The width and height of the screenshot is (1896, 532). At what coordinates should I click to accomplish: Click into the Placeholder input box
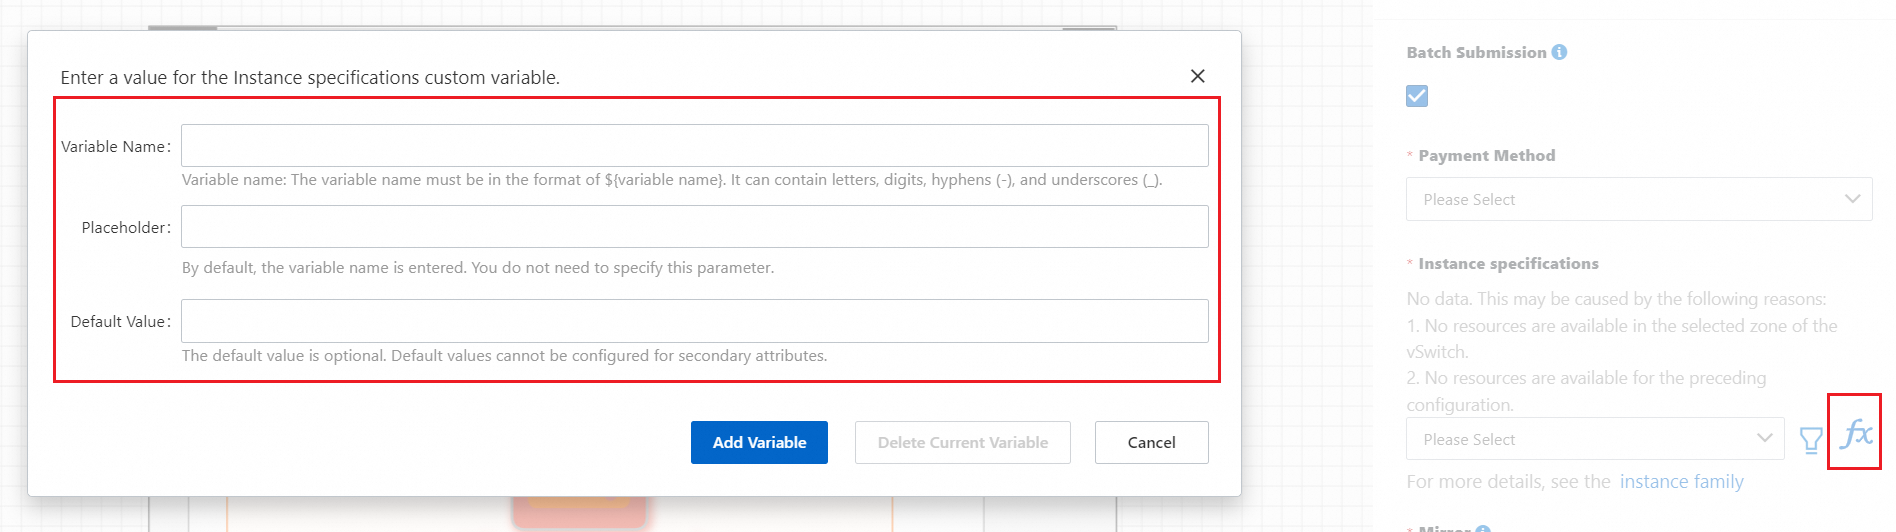tap(694, 227)
